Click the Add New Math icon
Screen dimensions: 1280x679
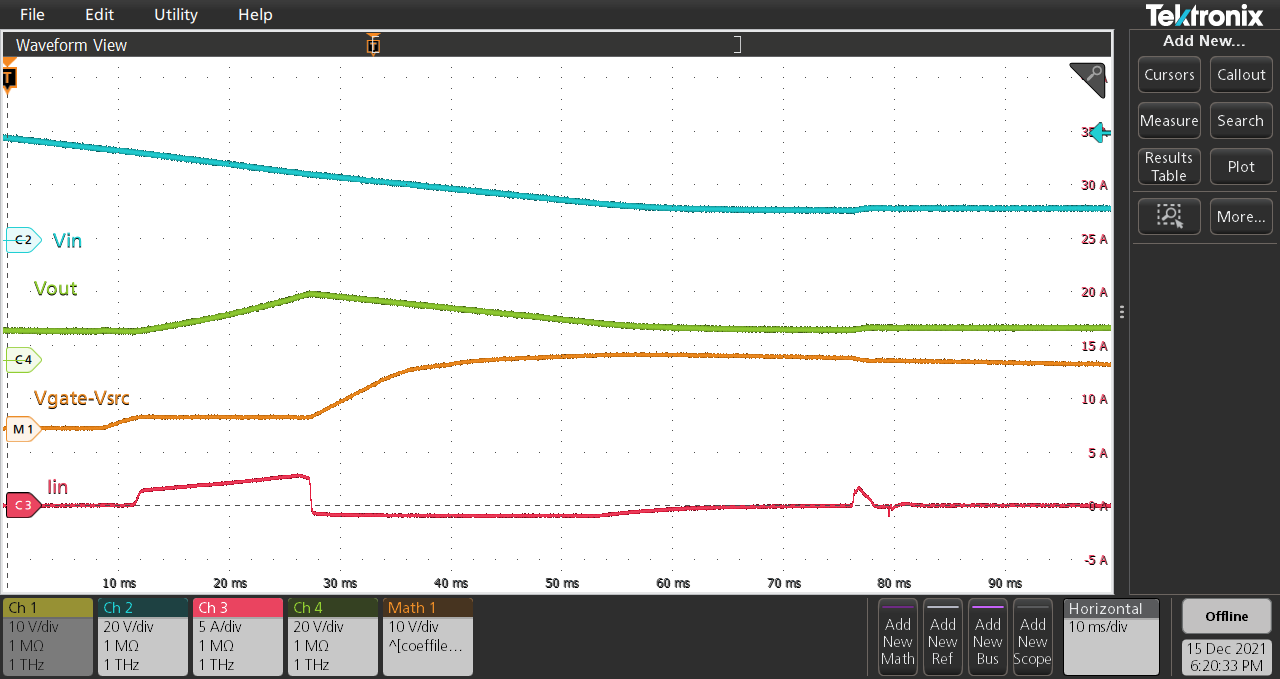[x=897, y=637]
